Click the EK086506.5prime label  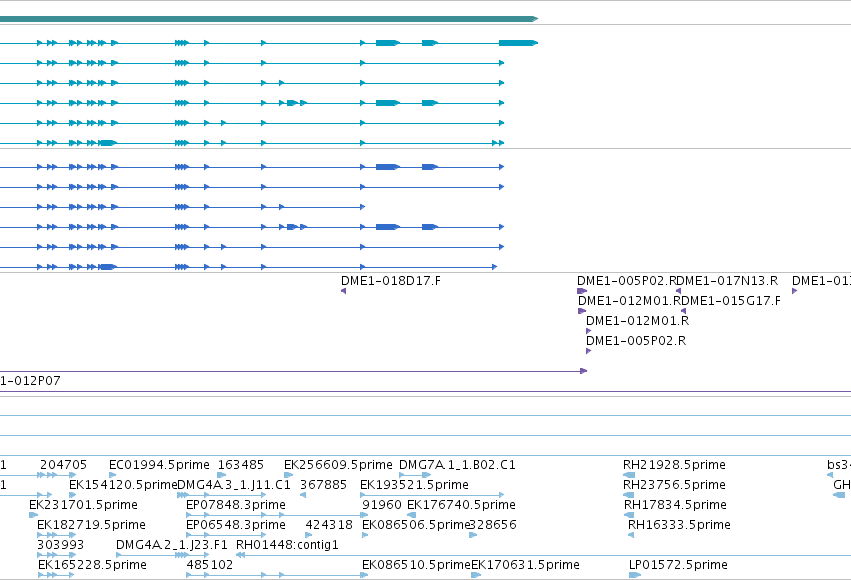[x=415, y=525]
